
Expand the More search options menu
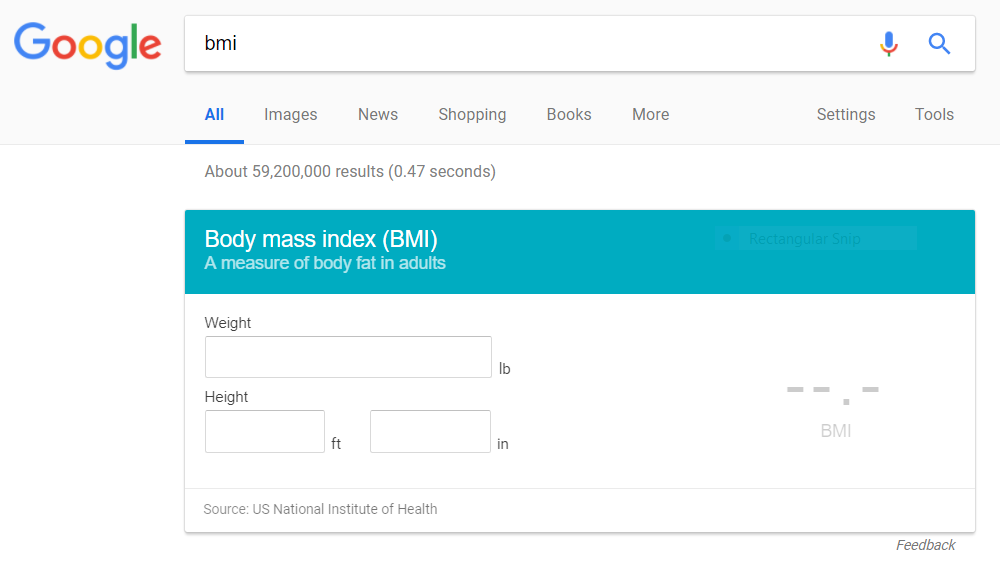[651, 115]
